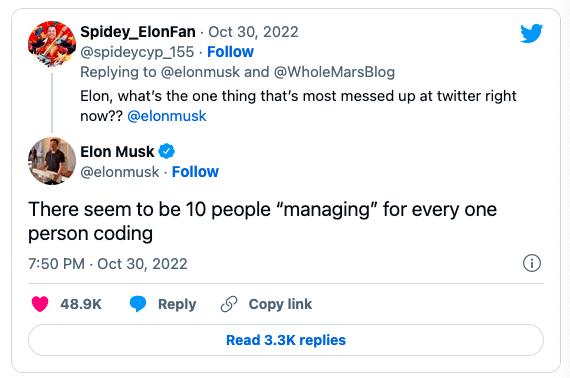
Task: Click the chain link copy icon
Action: click(x=229, y=304)
